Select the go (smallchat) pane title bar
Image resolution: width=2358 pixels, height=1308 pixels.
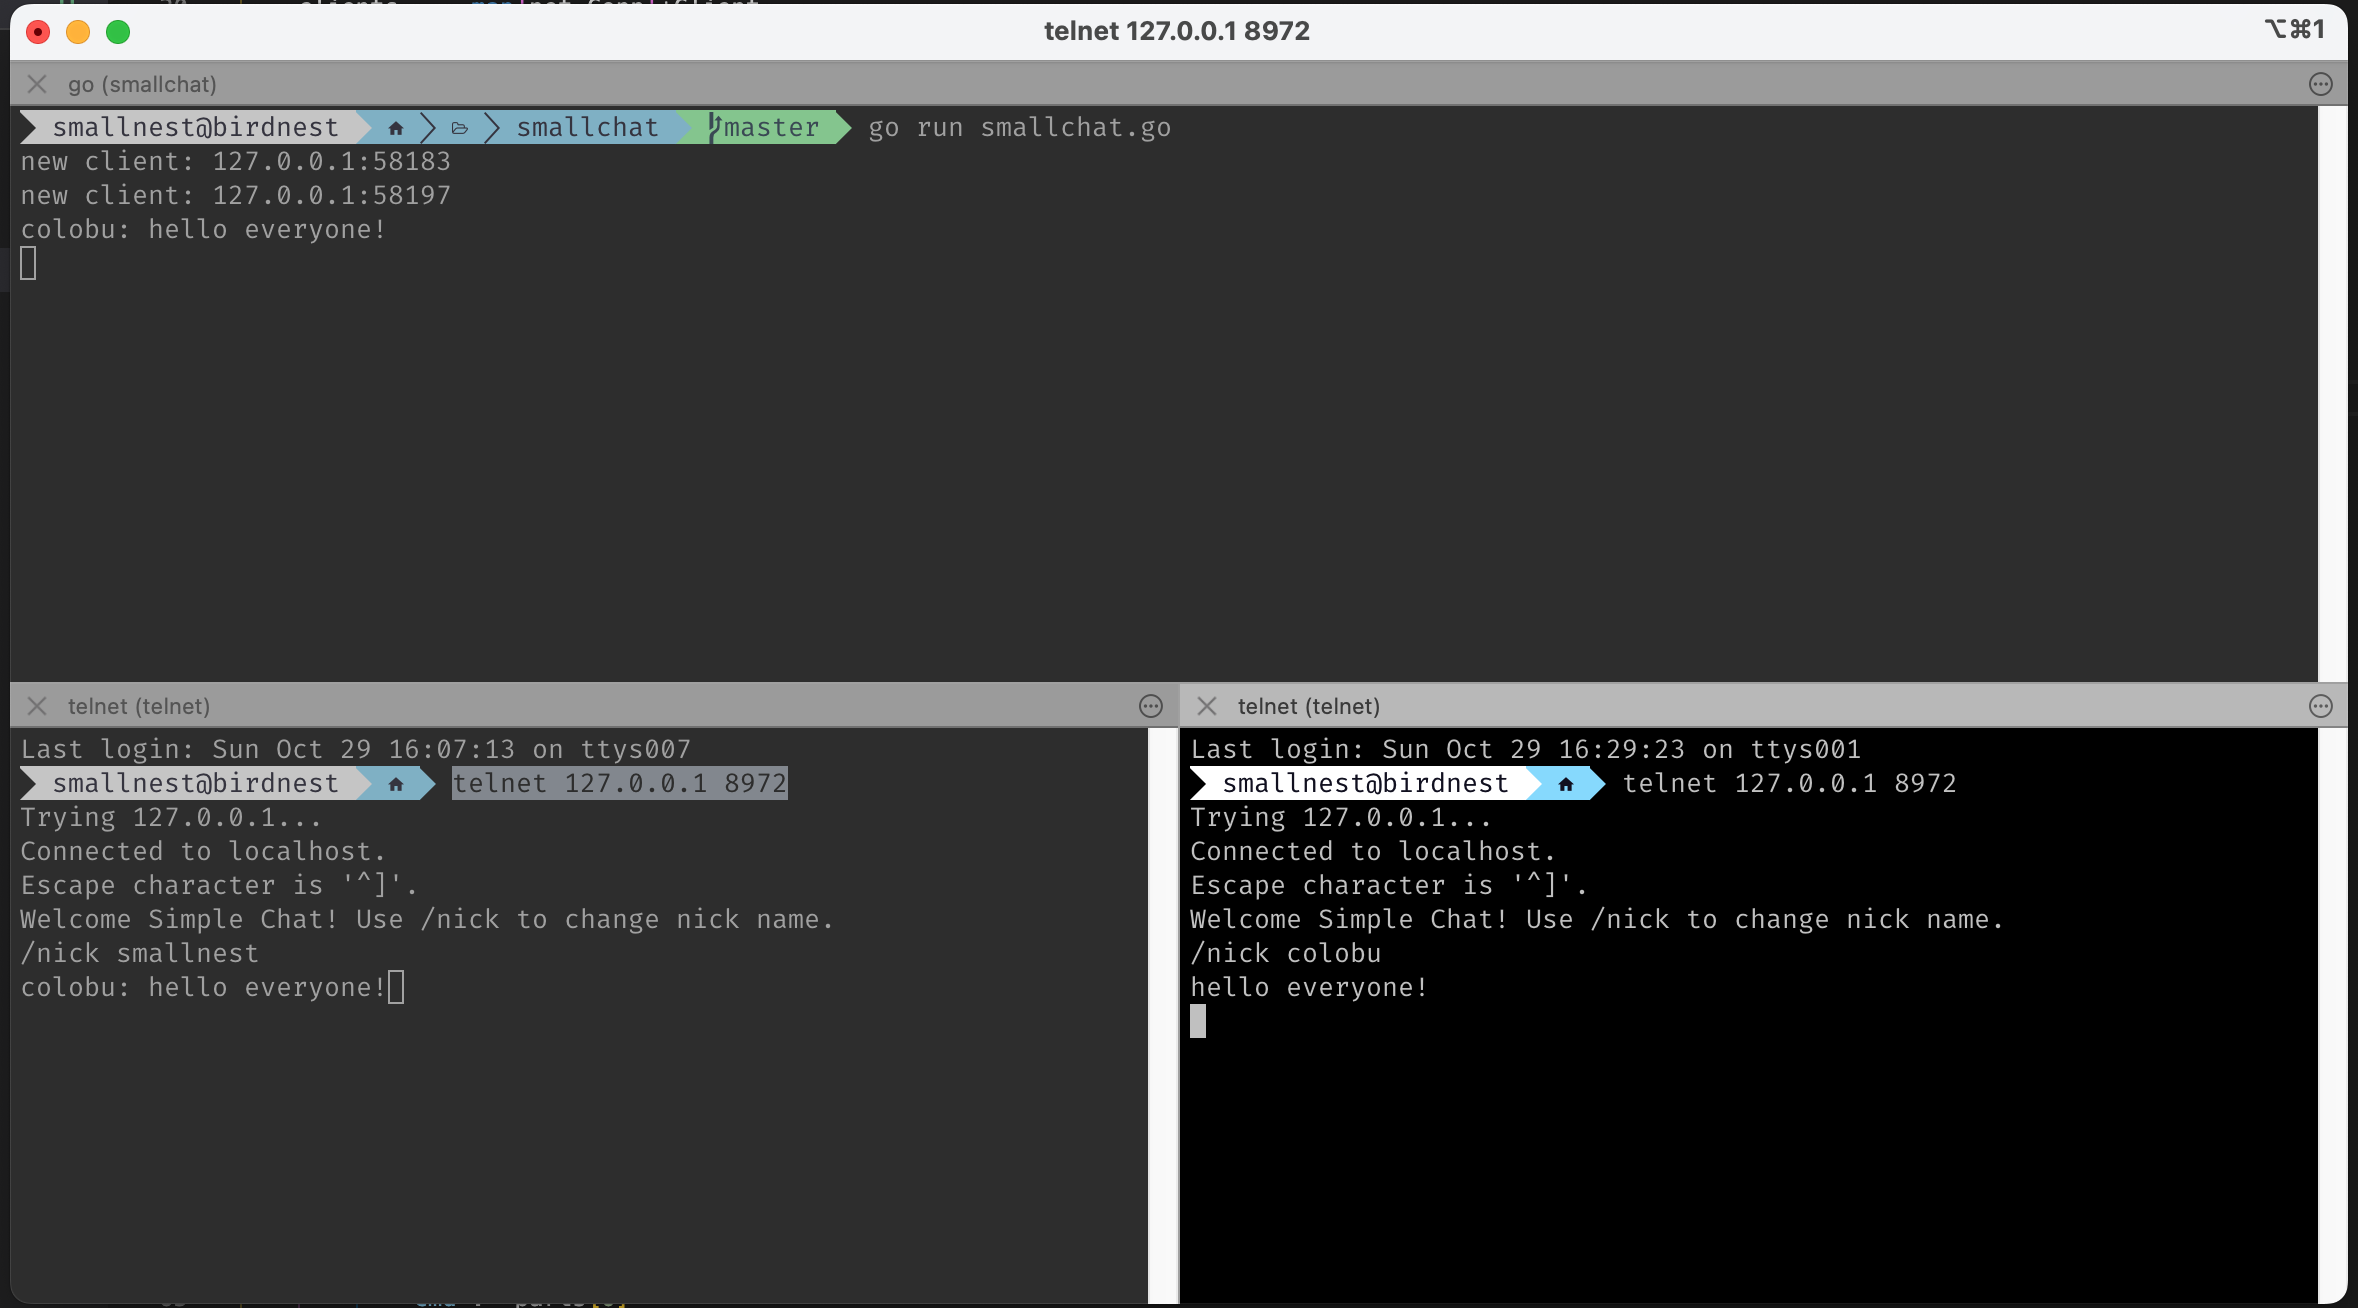tap(142, 84)
